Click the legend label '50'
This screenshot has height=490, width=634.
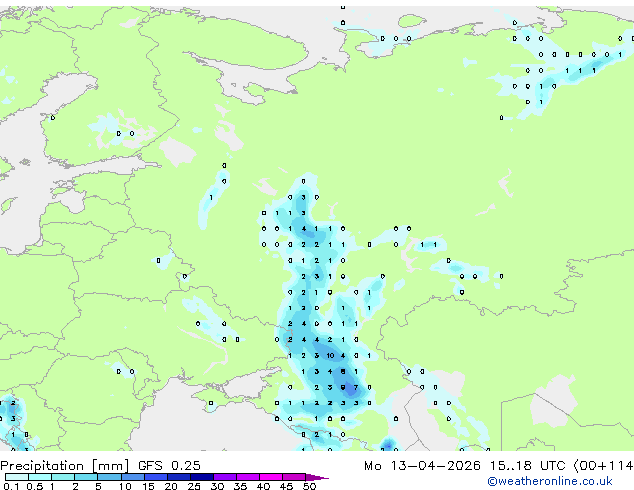point(309,486)
